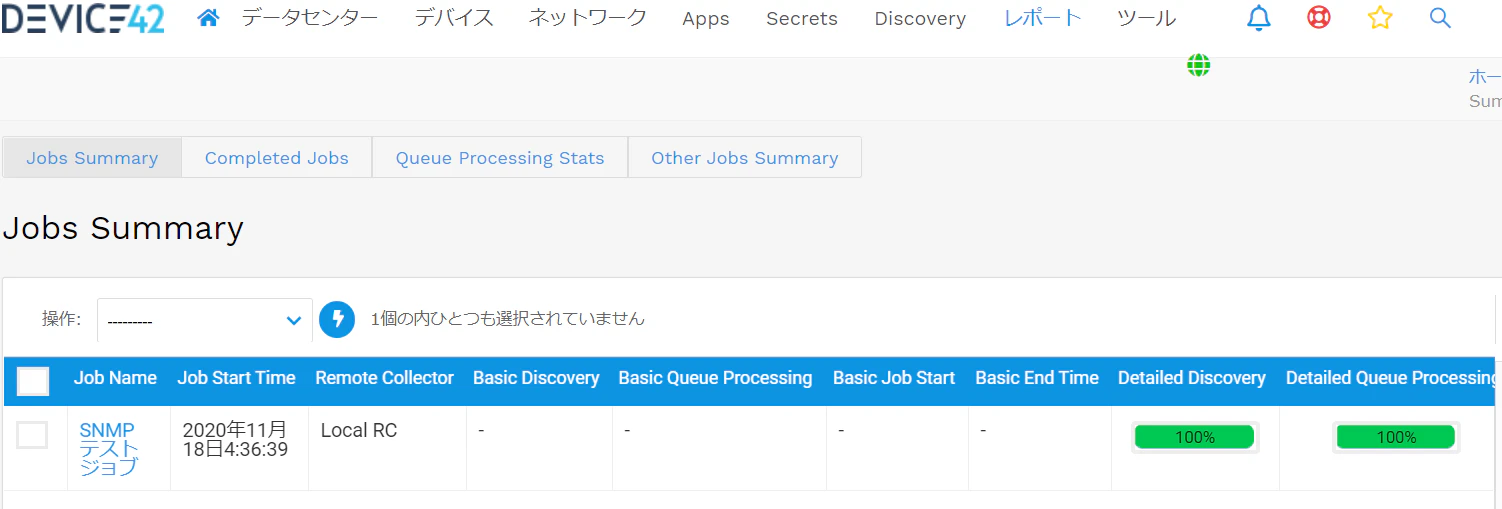Click the search magnifier icon

pos(1440,18)
